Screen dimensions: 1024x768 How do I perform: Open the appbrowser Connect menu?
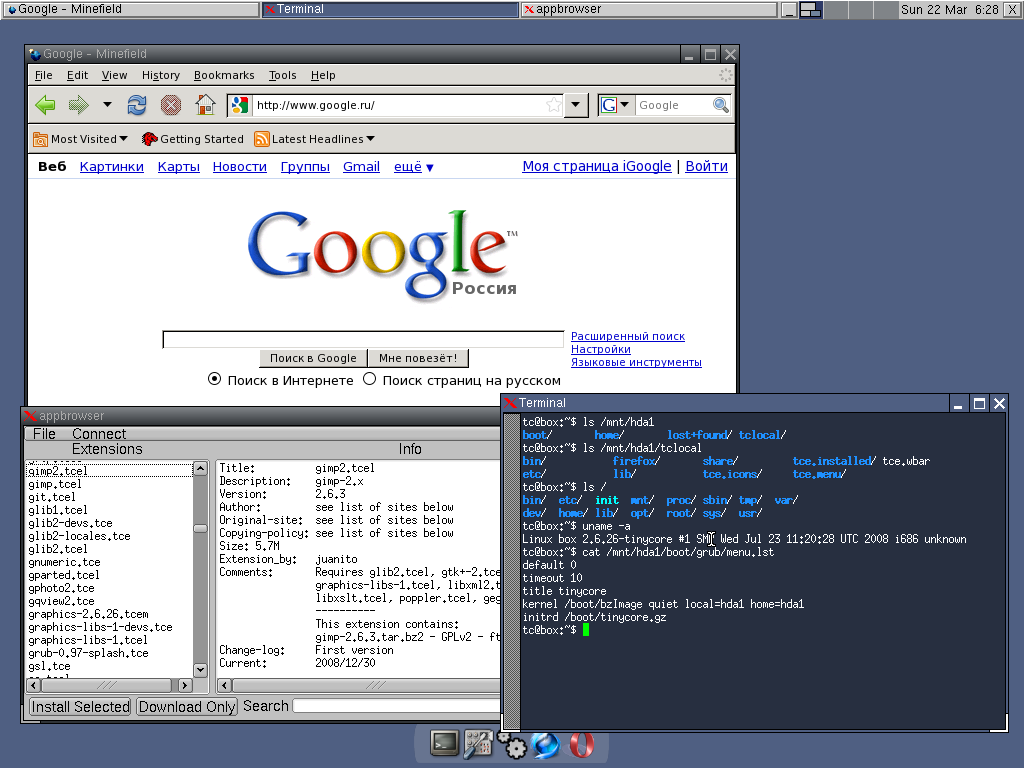(99, 434)
